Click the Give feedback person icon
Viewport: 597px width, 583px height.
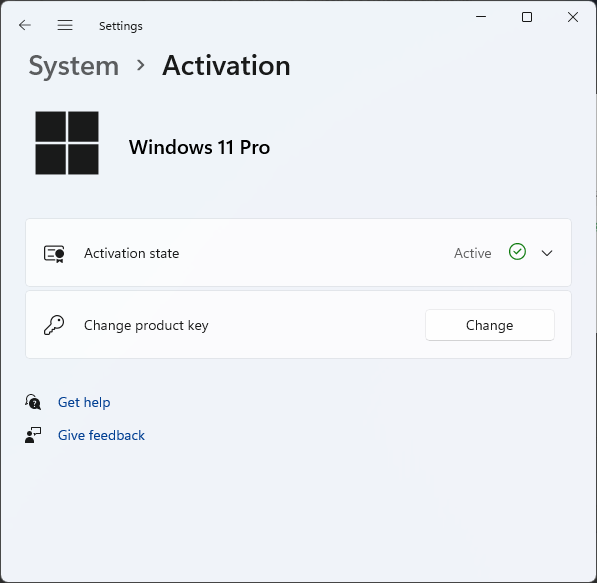tap(33, 435)
